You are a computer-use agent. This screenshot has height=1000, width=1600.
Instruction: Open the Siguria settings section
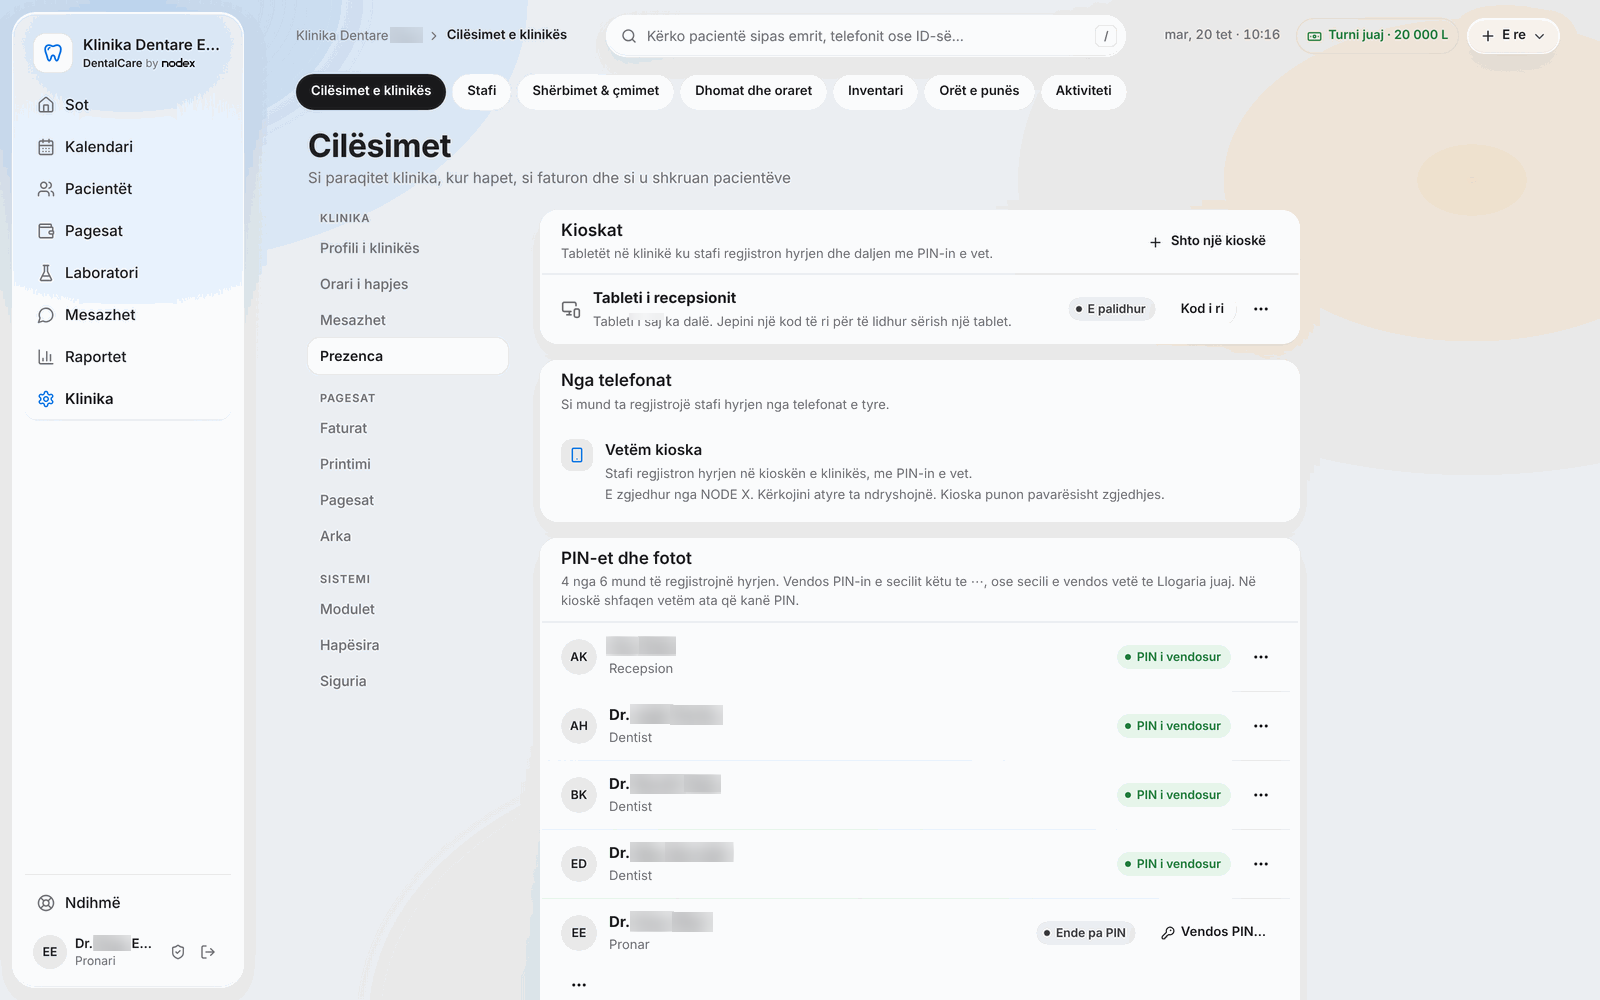pyautogui.click(x=408, y=681)
